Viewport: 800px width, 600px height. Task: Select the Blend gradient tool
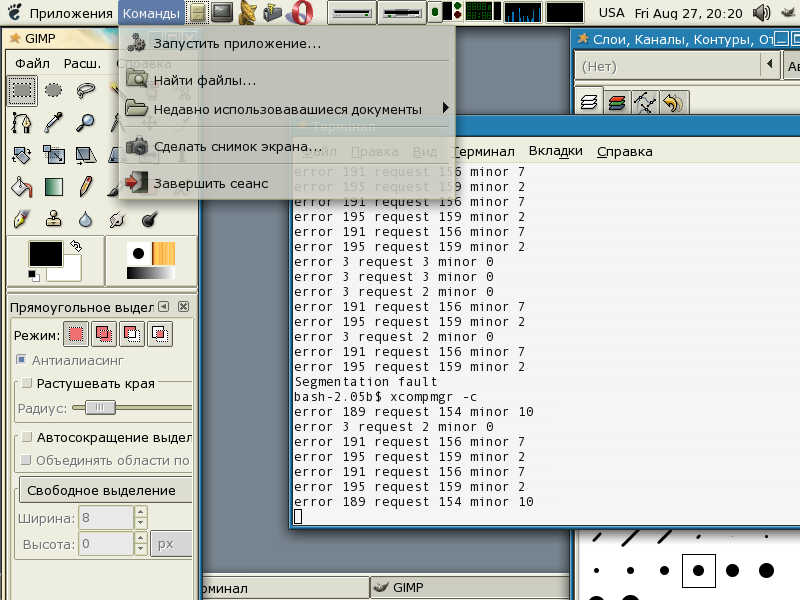tap(54, 187)
